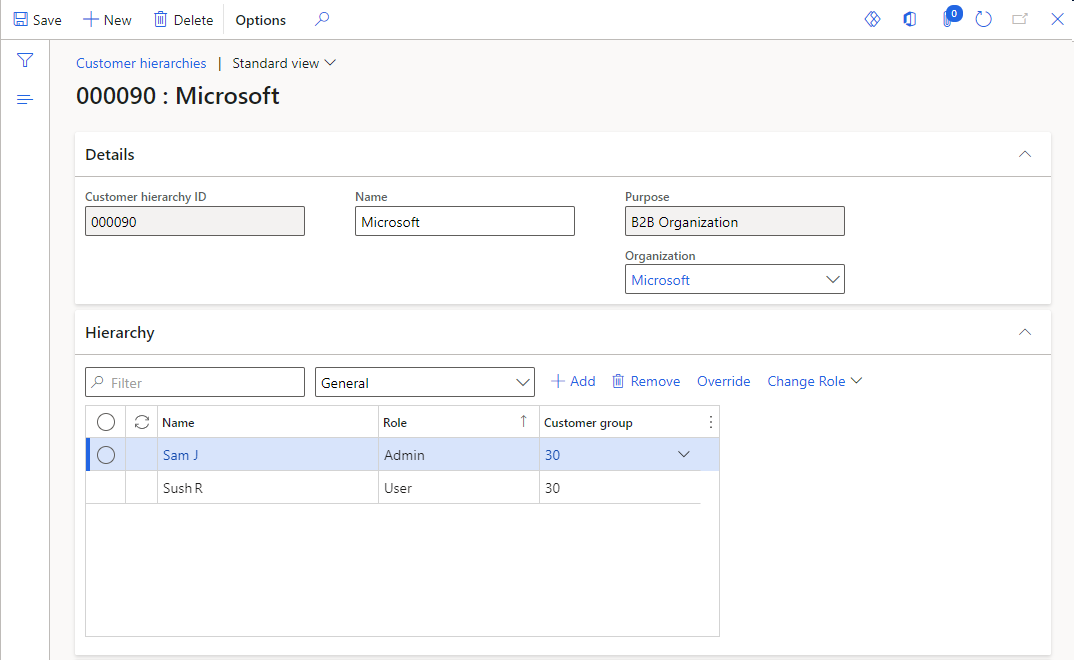Screen dimensions: 1075x660
Task: Click the search magnifier icon in toolbar
Action: click(322, 19)
